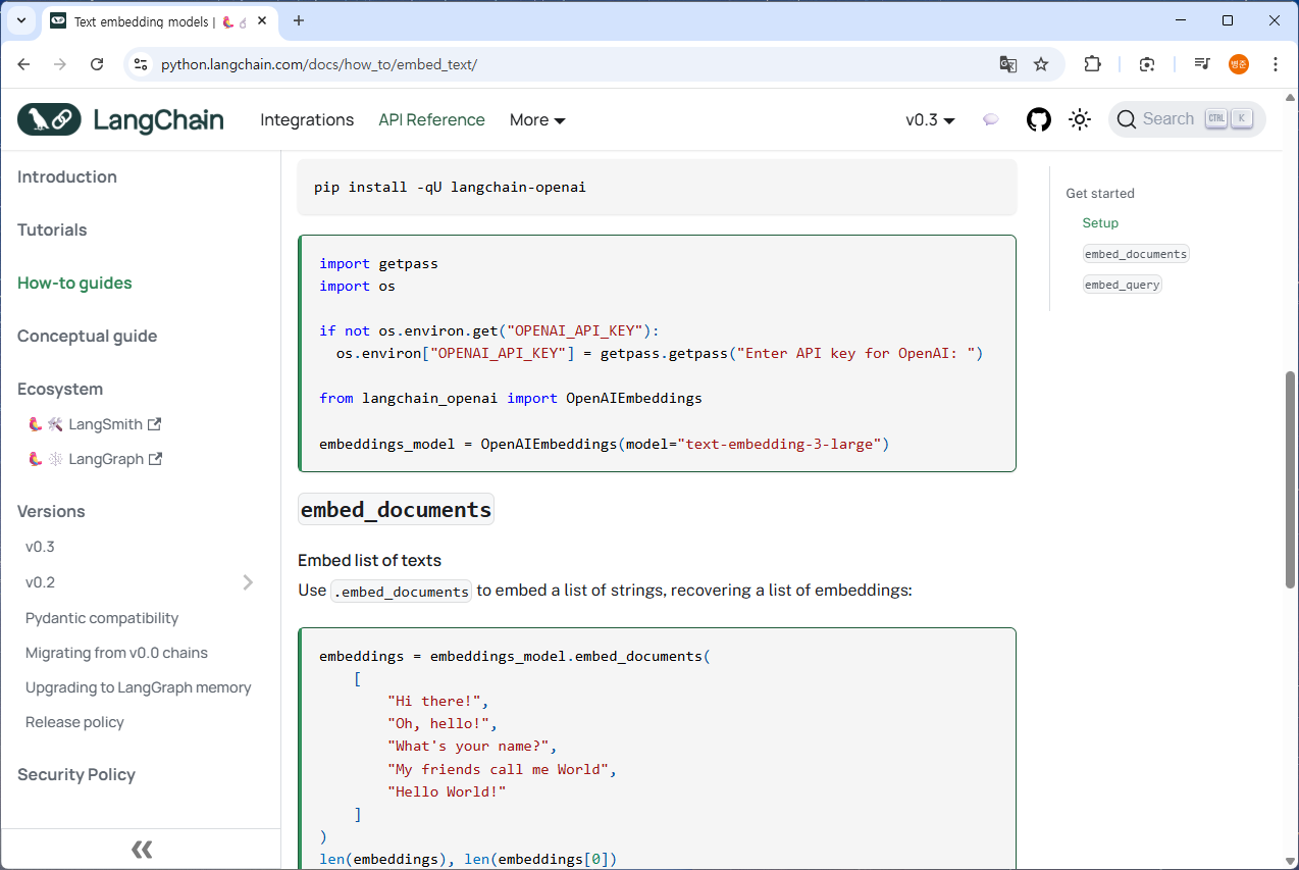The width and height of the screenshot is (1299, 870).
Task: Click the embed_documents section heading
Action: (396, 510)
